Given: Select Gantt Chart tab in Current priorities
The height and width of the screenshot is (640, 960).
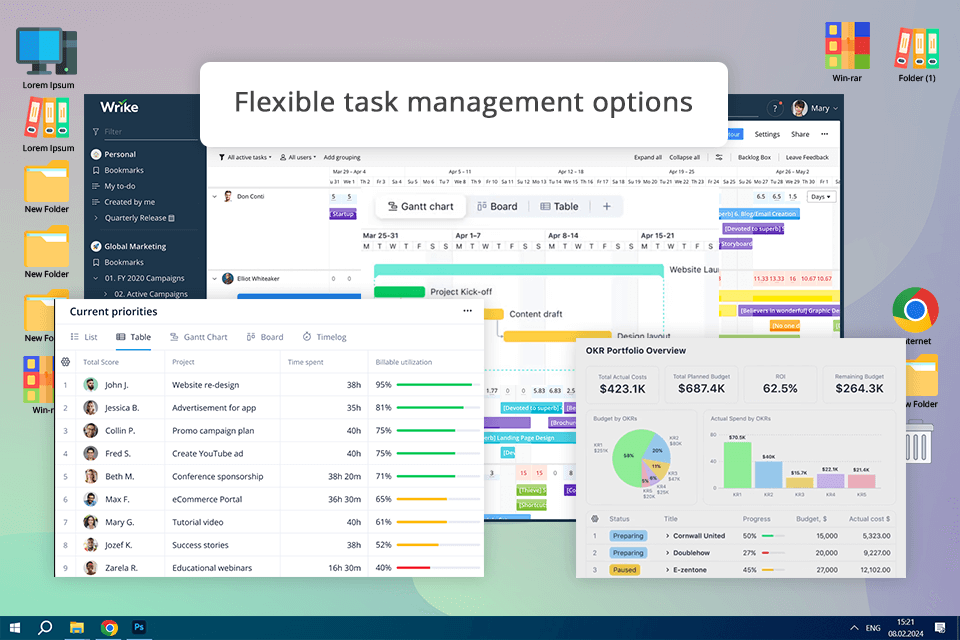Looking at the screenshot, I should (x=198, y=337).
